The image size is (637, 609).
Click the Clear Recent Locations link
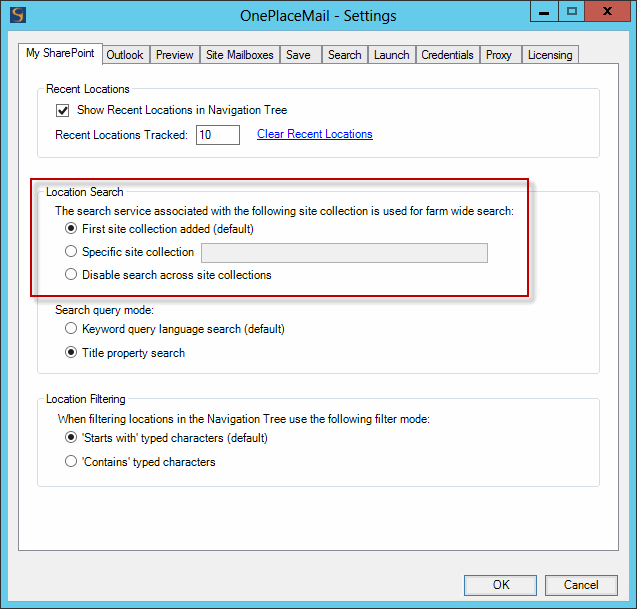click(x=315, y=134)
